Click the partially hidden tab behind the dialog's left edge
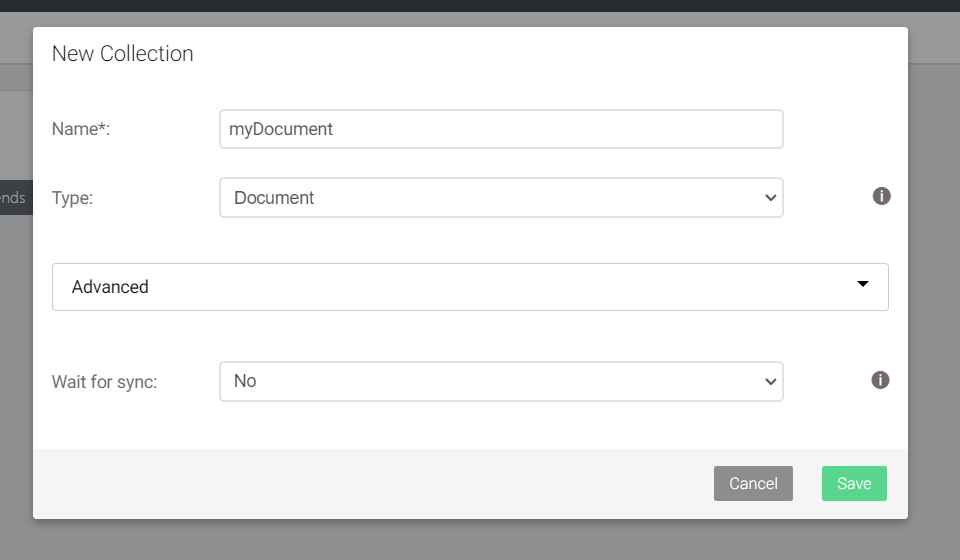Image resolution: width=960 pixels, height=560 pixels. point(14,198)
